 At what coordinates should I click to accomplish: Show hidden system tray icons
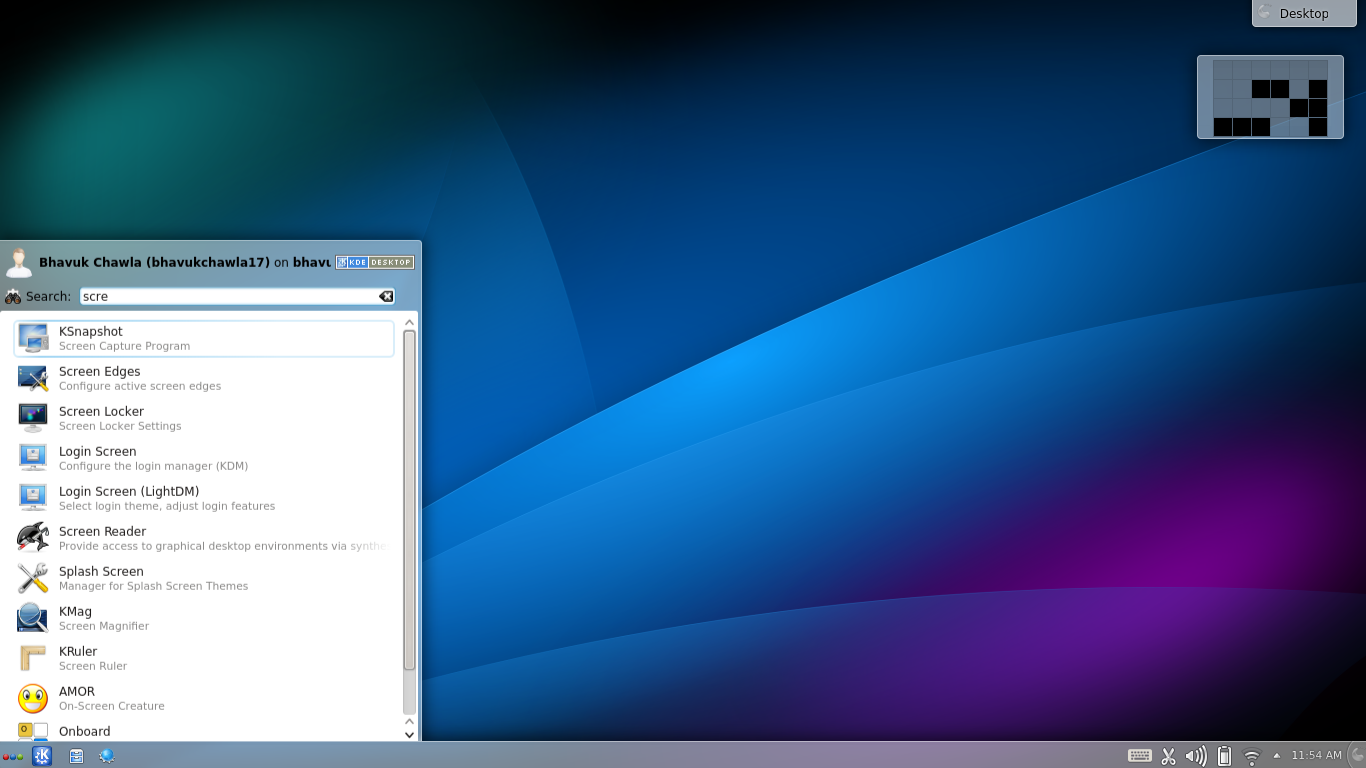pos(1276,756)
